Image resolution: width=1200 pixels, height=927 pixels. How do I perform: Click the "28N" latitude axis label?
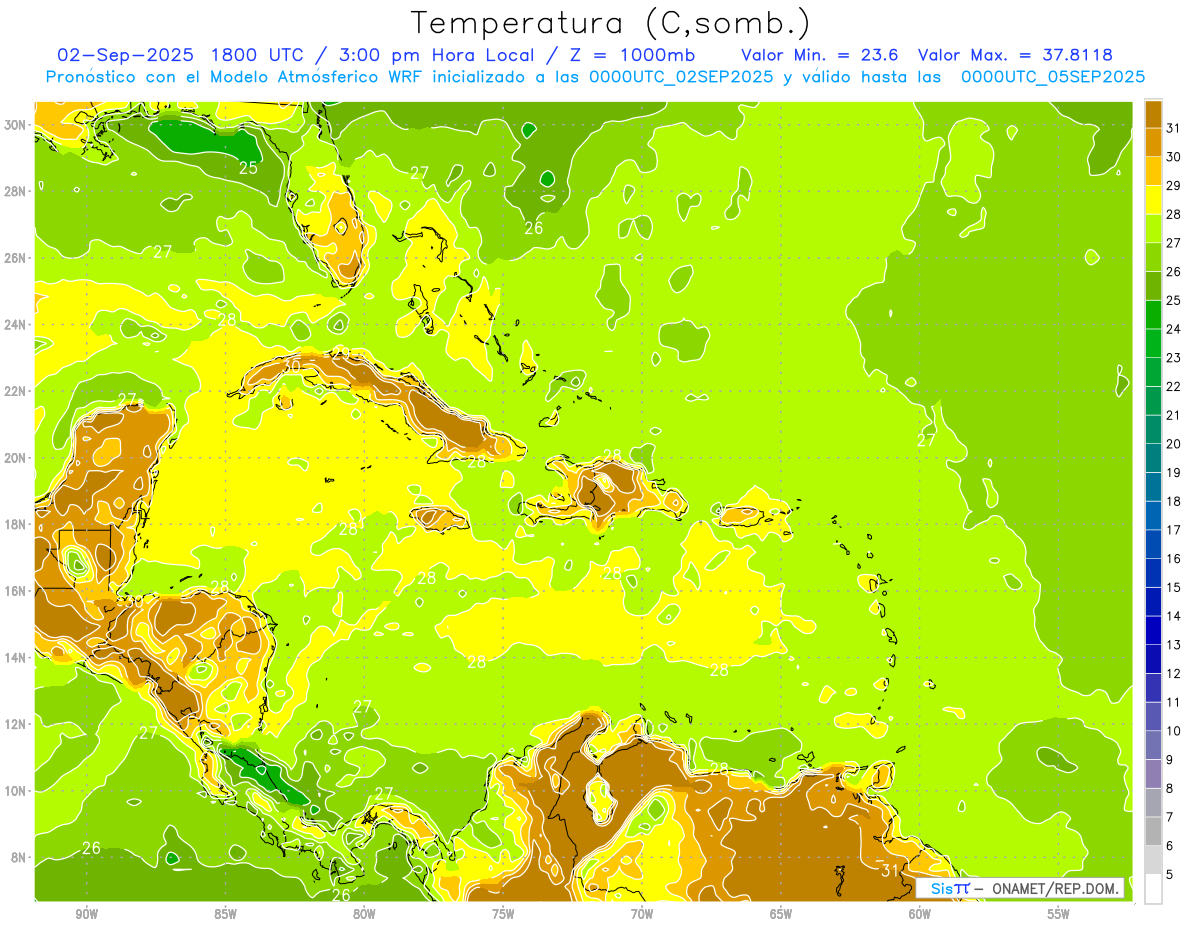coord(15,191)
